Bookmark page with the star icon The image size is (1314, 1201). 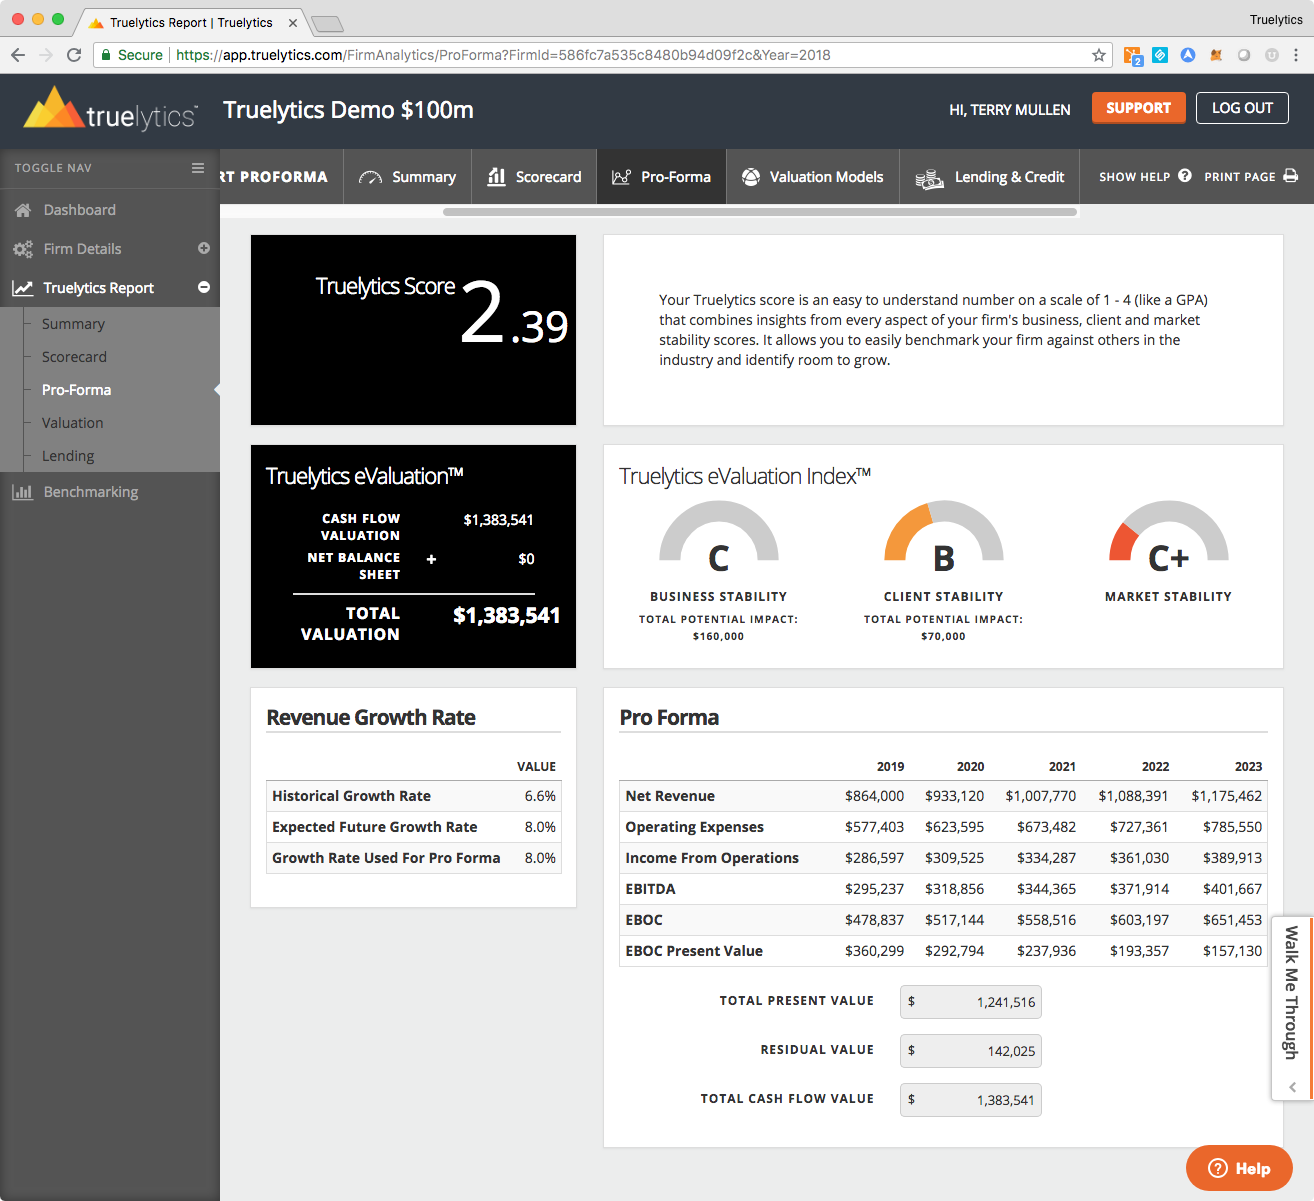tap(1099, 55)
